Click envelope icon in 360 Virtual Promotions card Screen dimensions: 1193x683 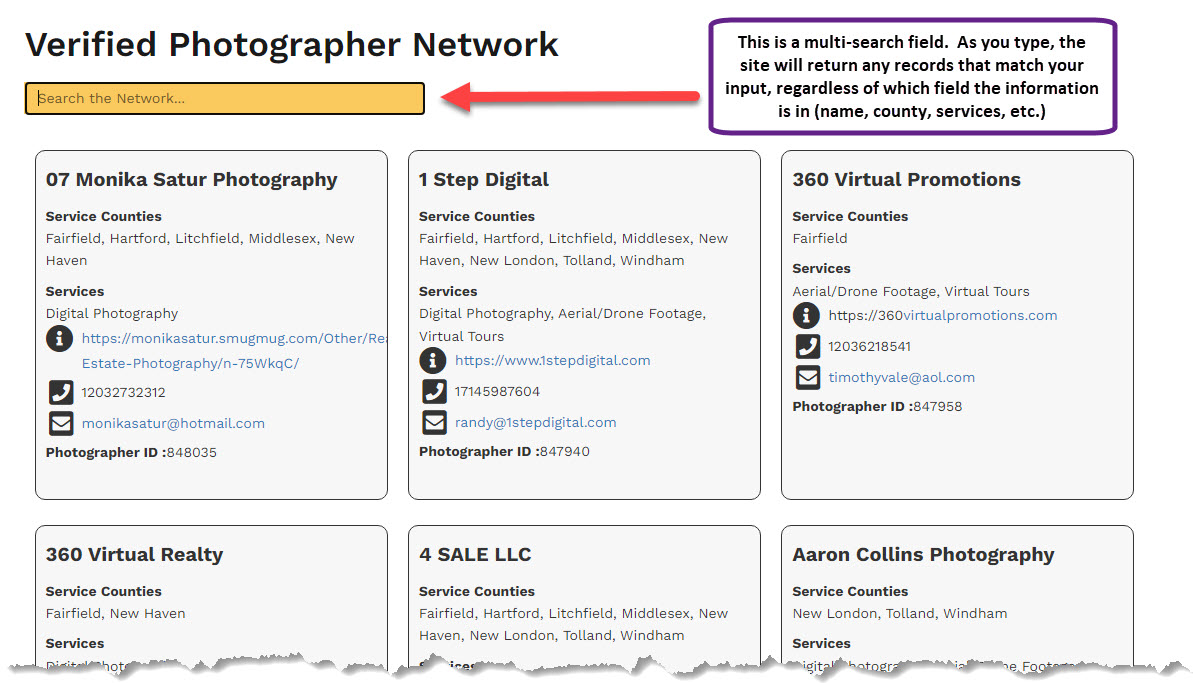point(807,377)
